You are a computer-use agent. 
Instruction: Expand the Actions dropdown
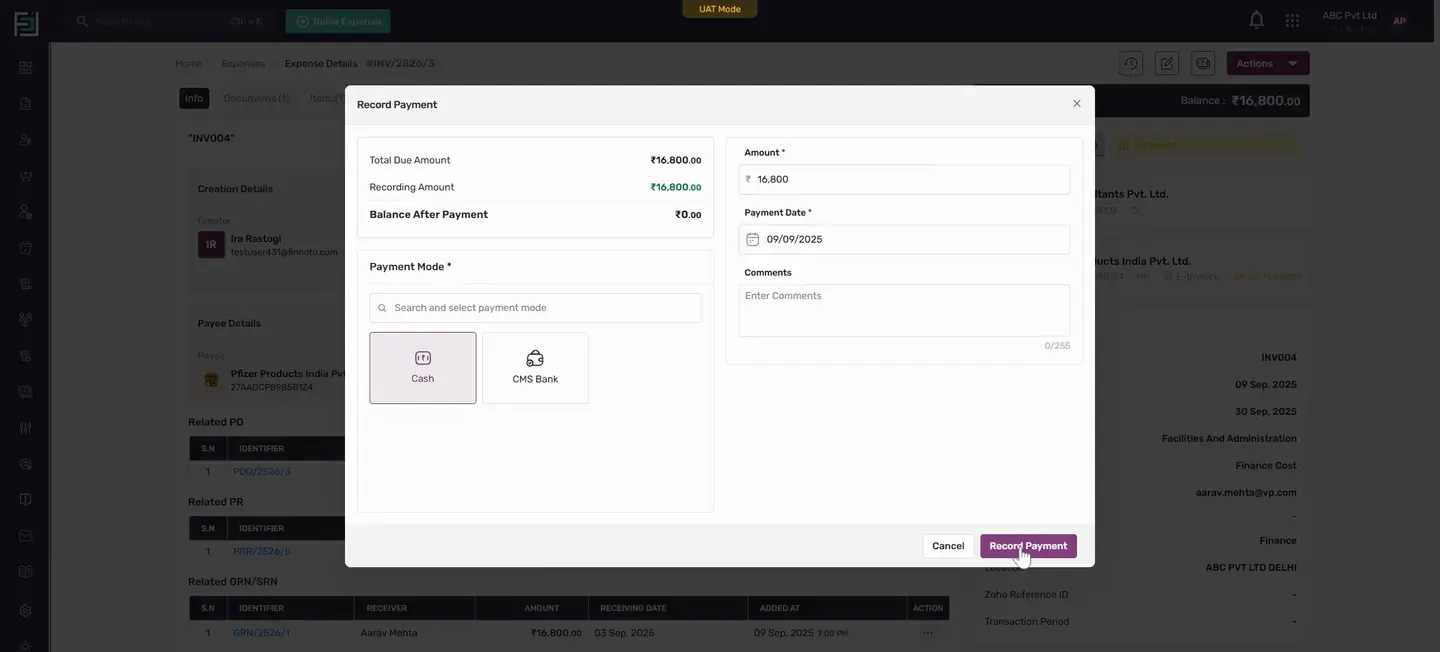tap(1268, 63)
